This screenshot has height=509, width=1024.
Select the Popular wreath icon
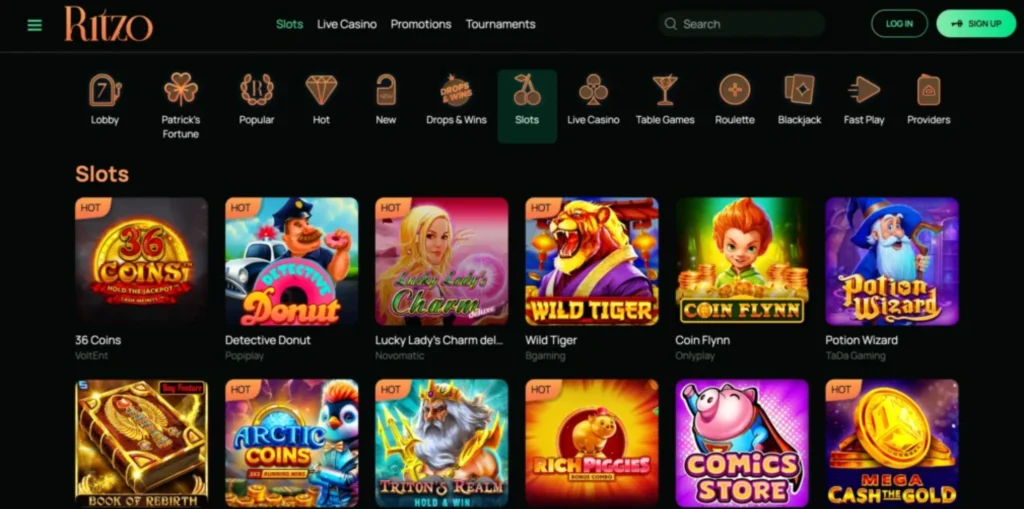257,90
